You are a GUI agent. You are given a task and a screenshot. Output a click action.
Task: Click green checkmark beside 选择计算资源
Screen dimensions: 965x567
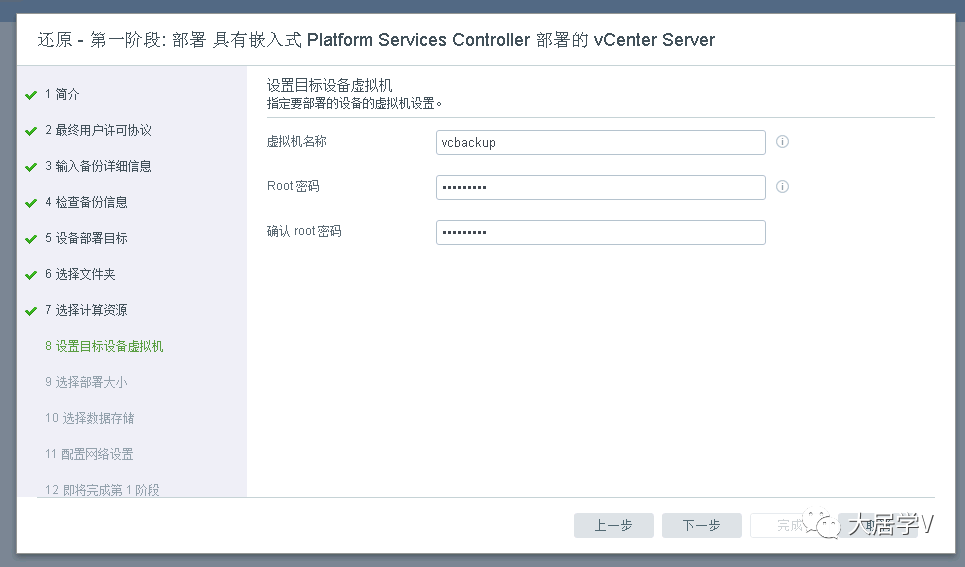tap(31, 311)
